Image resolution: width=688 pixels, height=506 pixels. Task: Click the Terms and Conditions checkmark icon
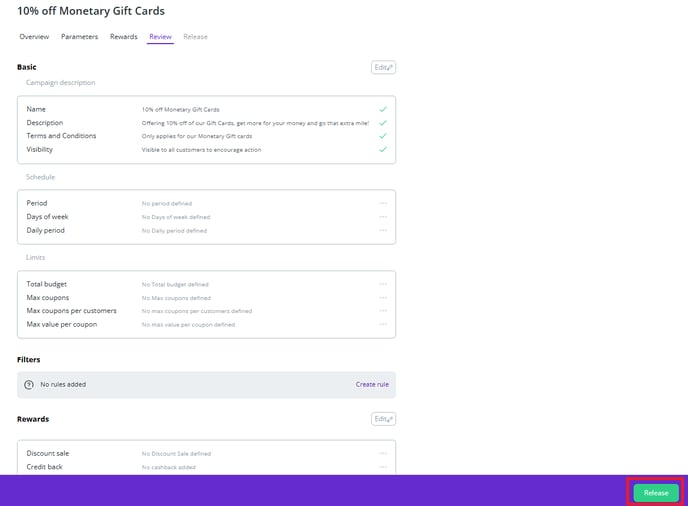(383, 136)
